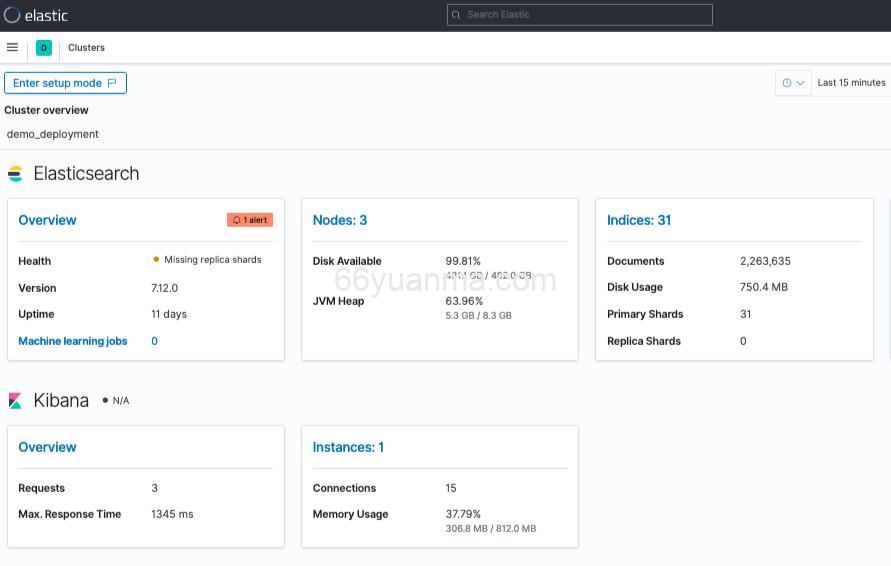Select the 5.3 GB / 8.3 GB text
891x566 pixels.
(x=478, y=315)
